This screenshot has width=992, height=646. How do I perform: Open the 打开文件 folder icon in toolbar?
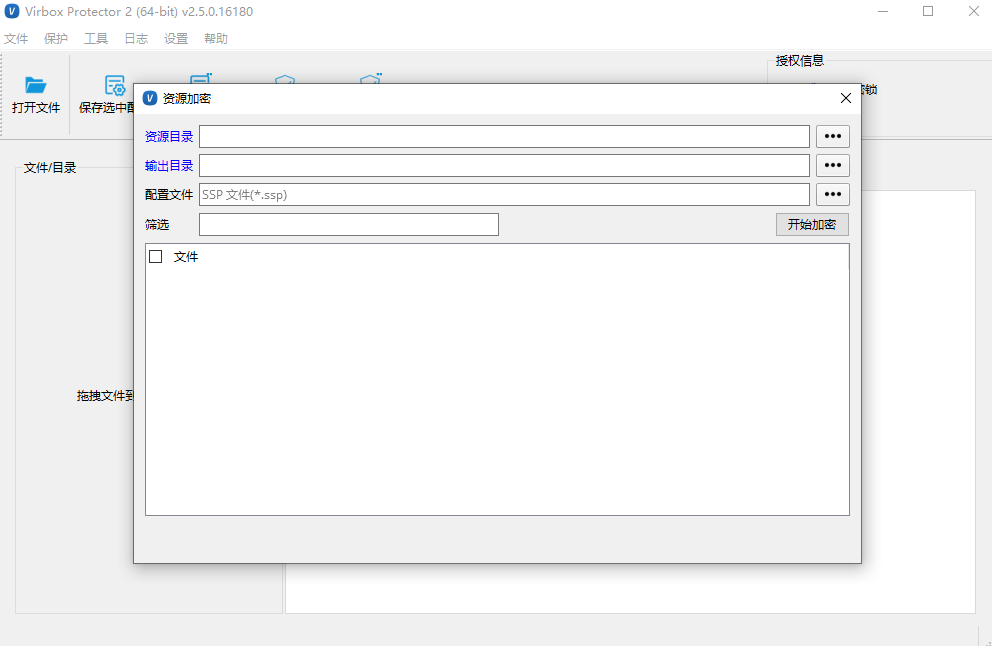(x=35, y=85)
